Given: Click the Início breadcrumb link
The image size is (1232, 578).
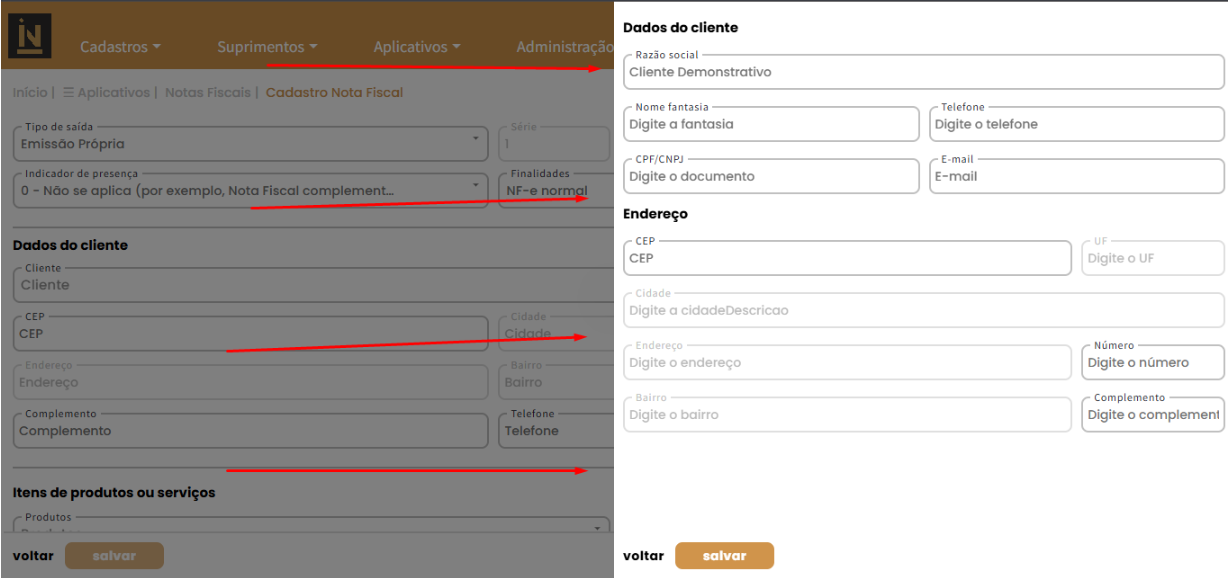Looking at the screenshot, I should click(x=30, y=93).
